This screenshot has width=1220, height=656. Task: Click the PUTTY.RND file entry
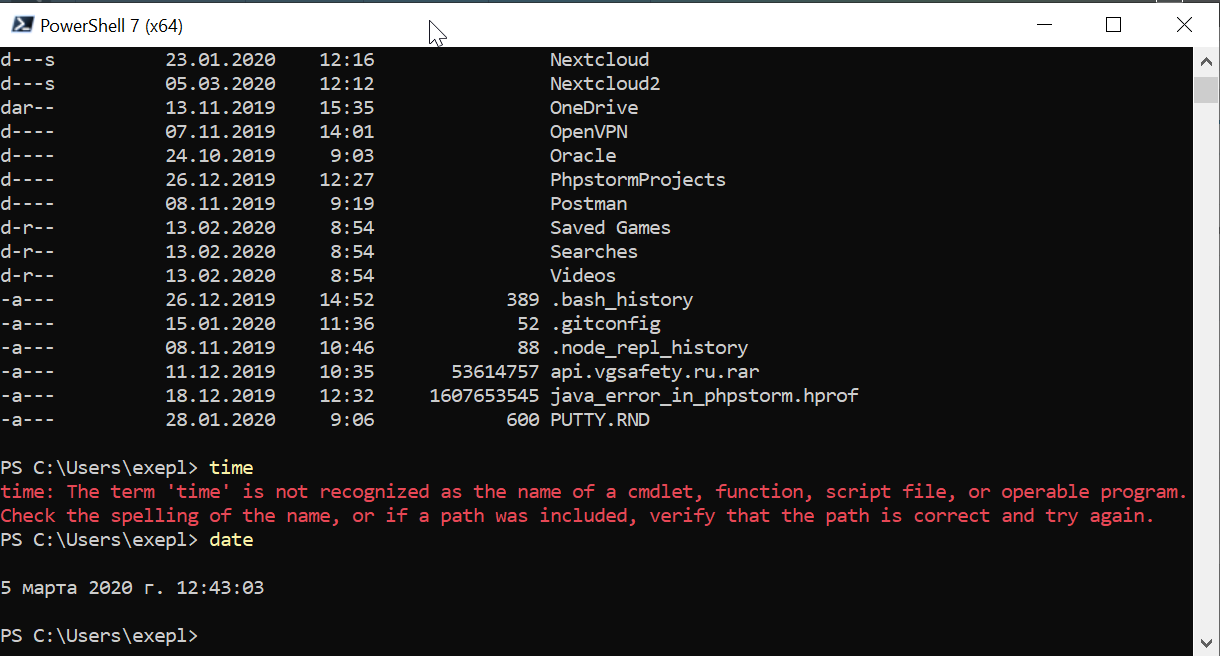[x=599, y=420]
